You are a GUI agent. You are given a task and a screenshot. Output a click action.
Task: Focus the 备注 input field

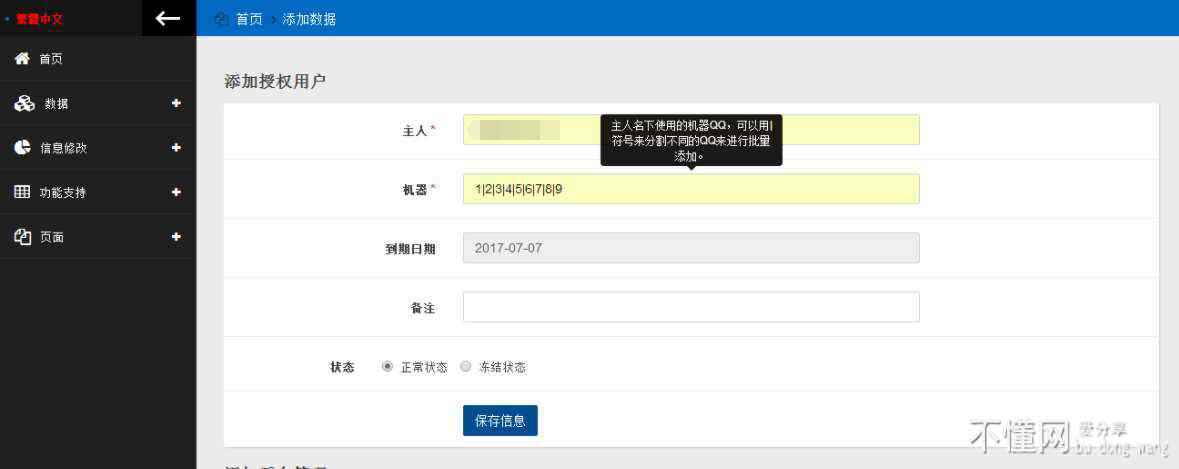pyautogui.click(x=691, y=307)
